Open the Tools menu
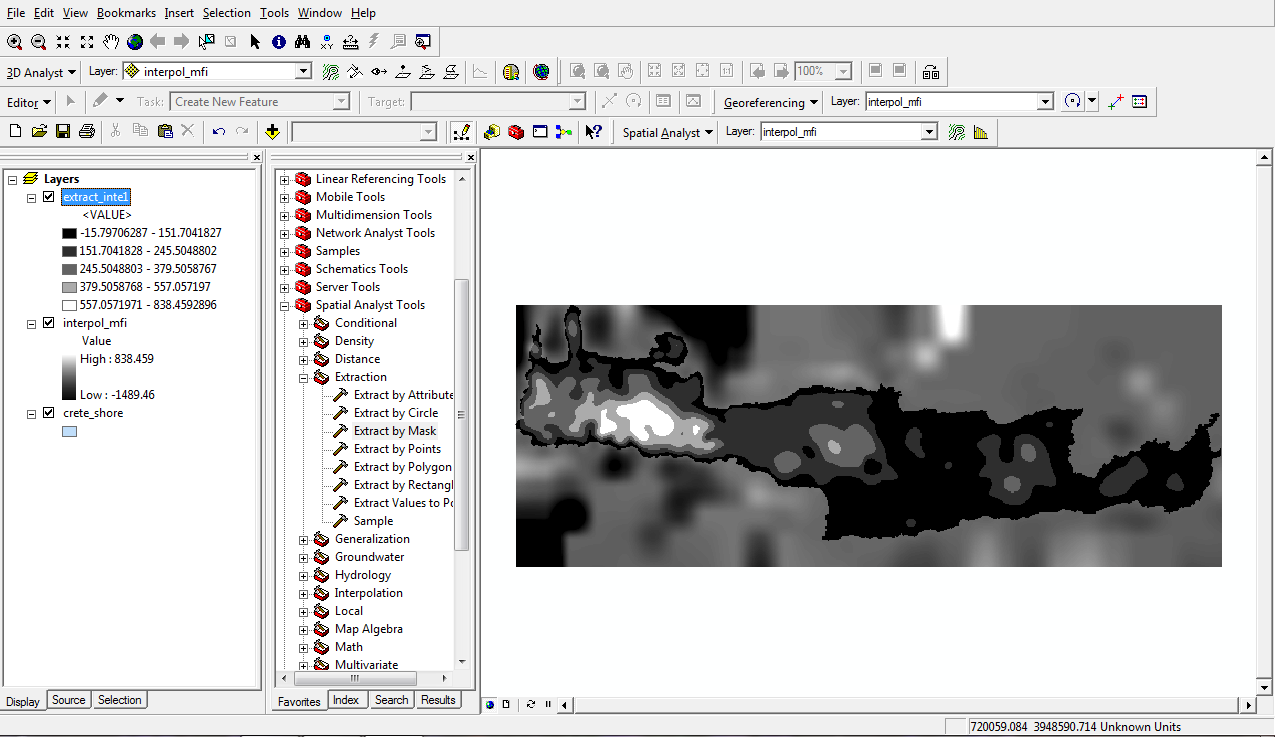Image resolution: width=1275 pixels, height=737 pixels. (x=274, y=13)
